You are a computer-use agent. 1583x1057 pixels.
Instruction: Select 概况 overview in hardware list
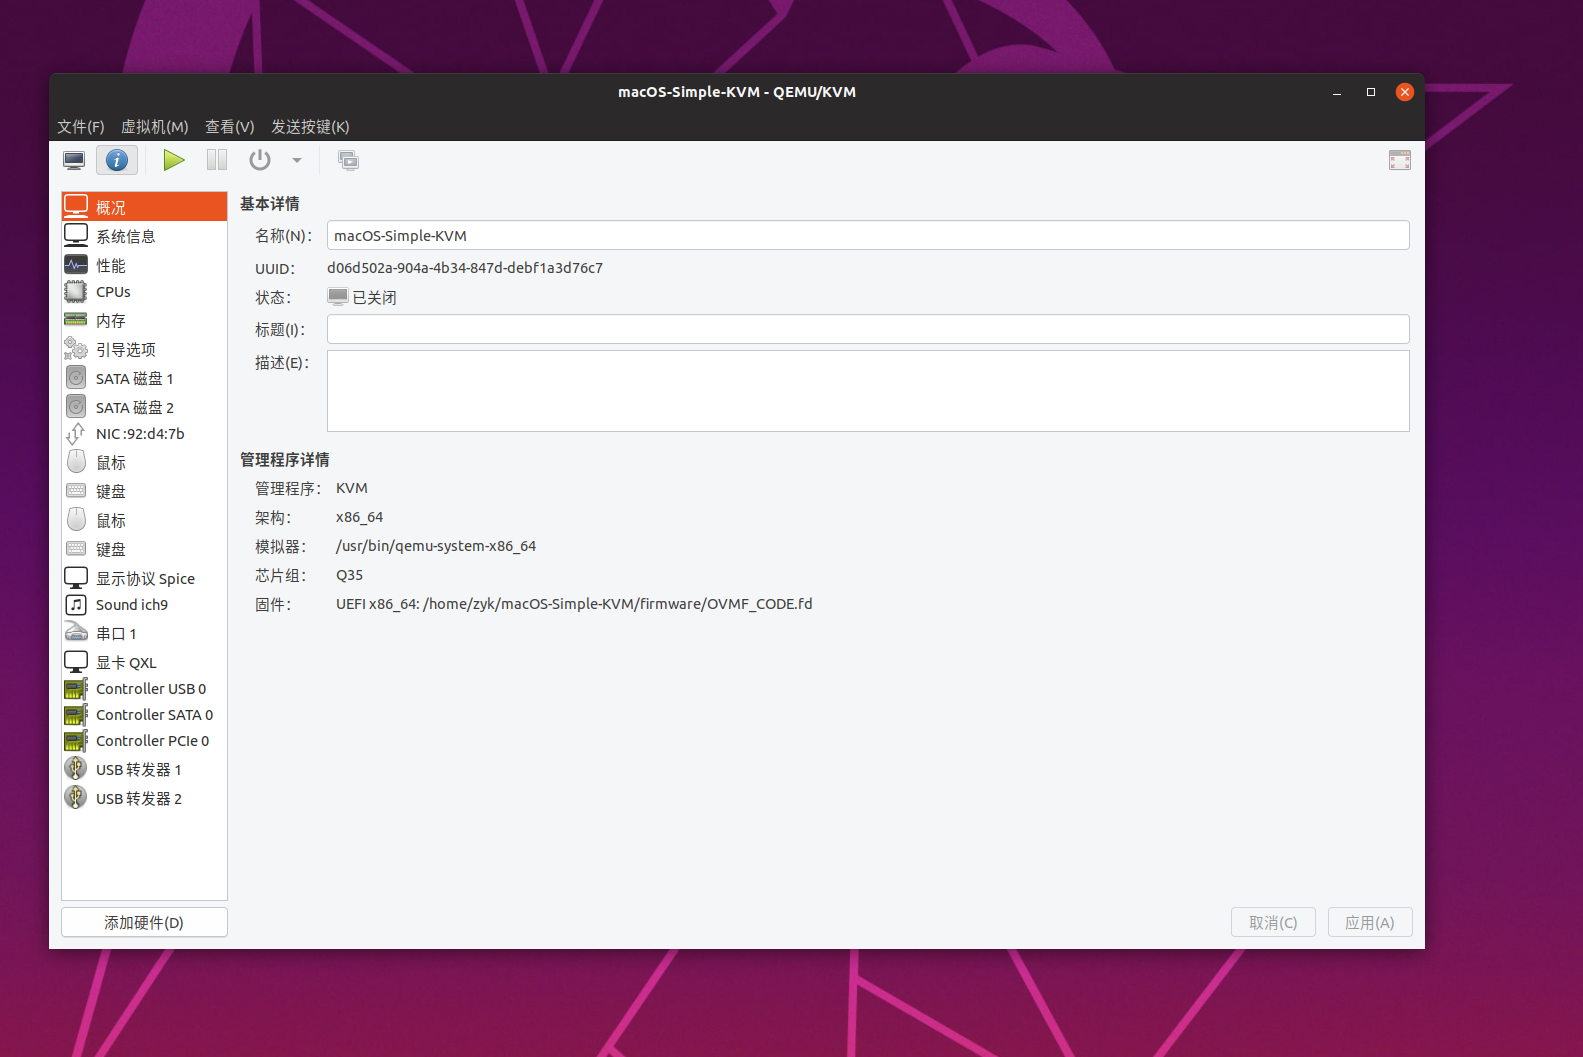(x=144, y=207)
